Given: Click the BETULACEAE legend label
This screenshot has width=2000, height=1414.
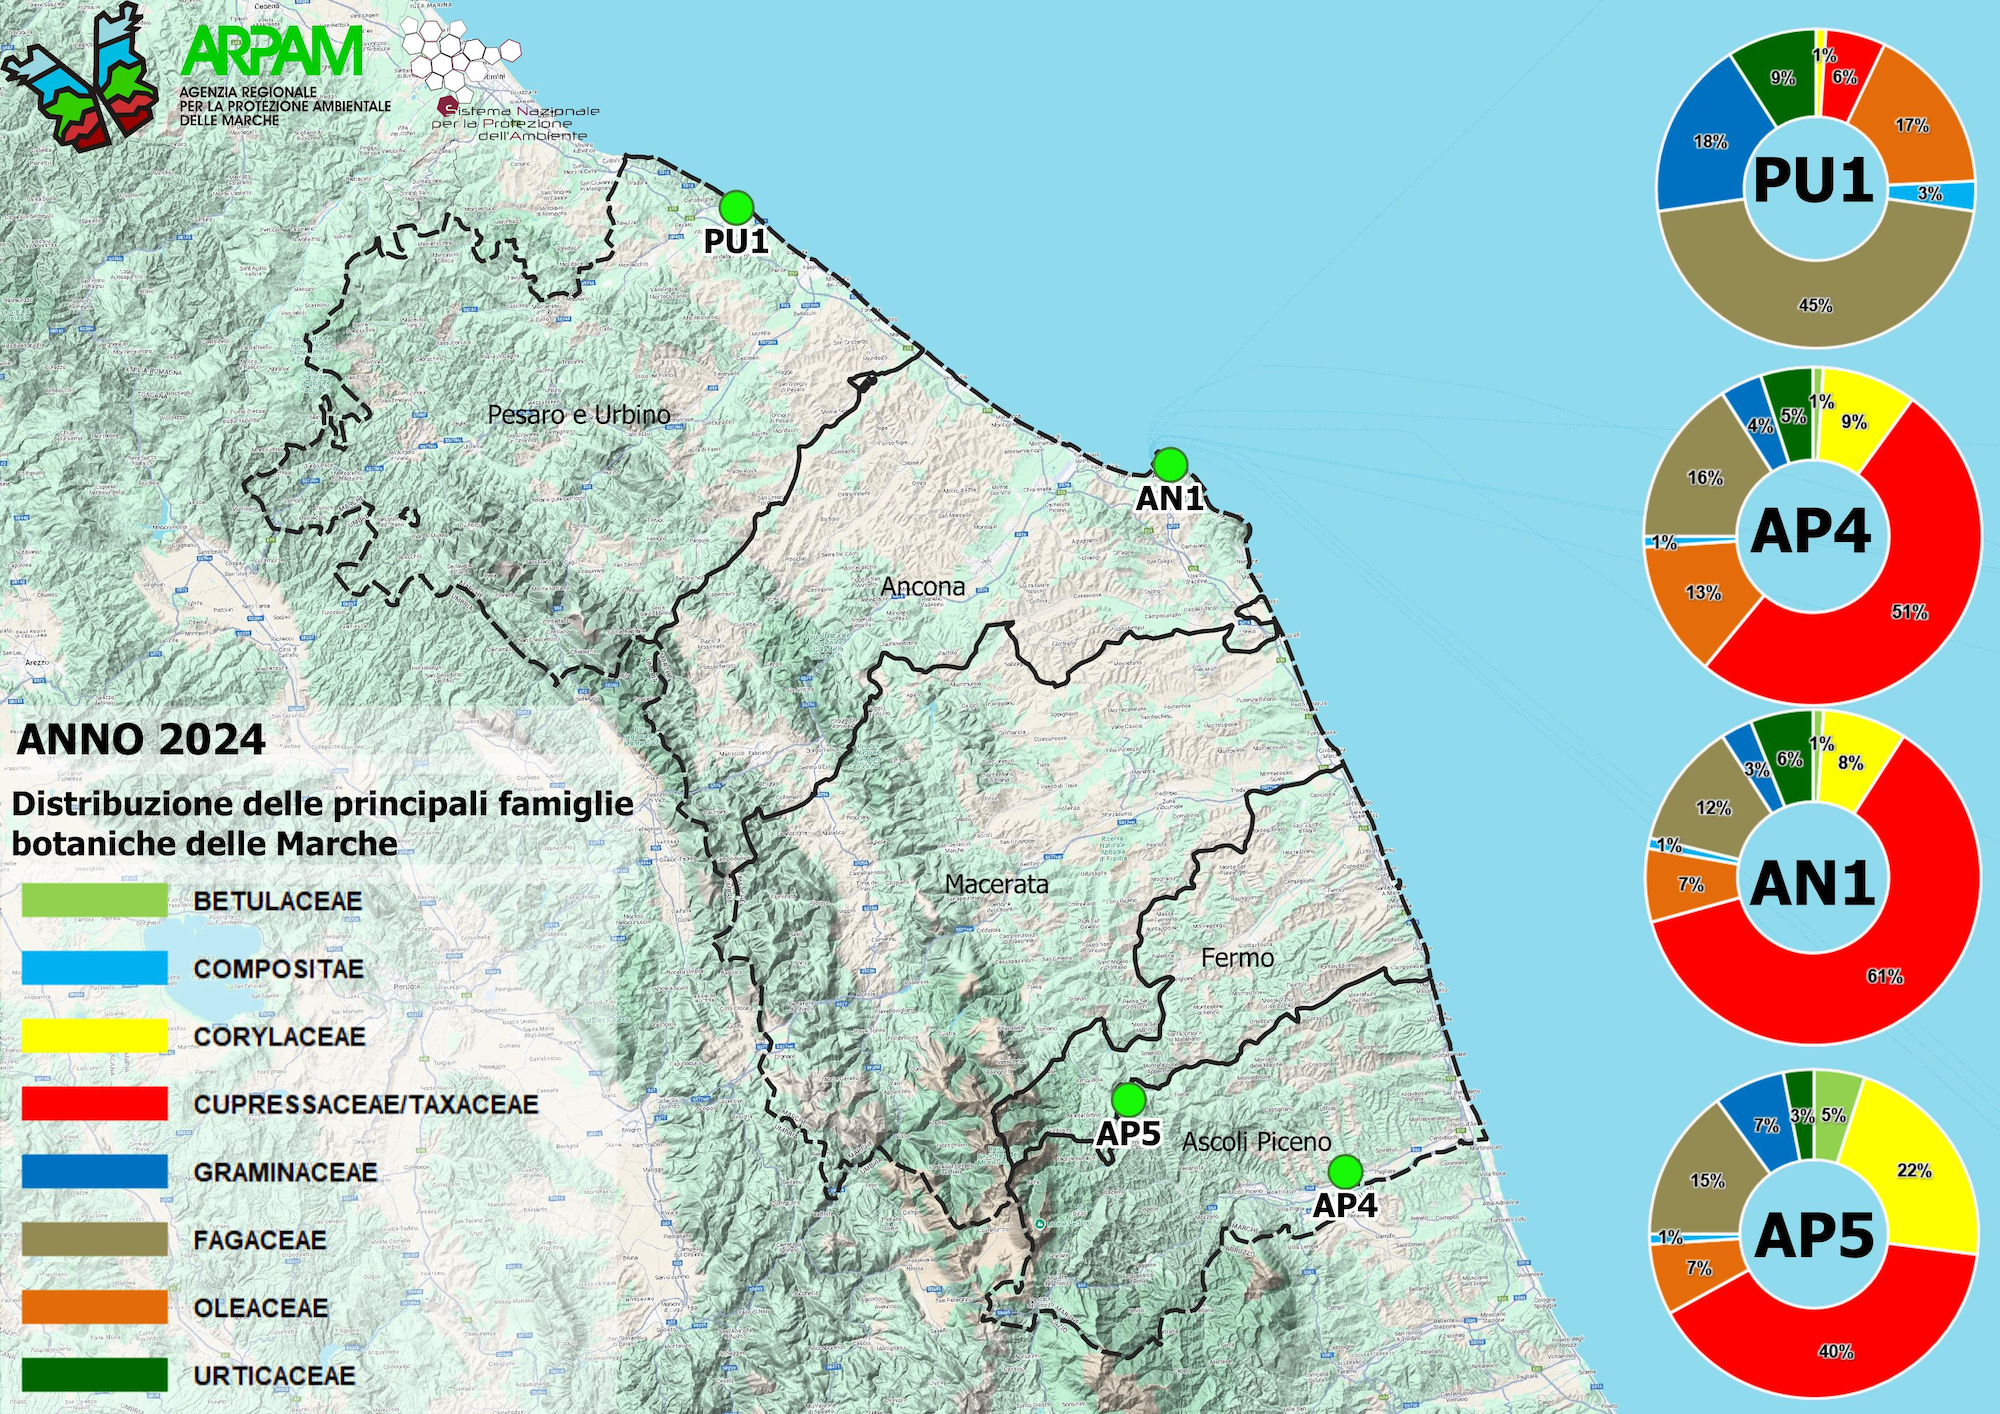Looking at the screenshot, I should tap(278, 901).
